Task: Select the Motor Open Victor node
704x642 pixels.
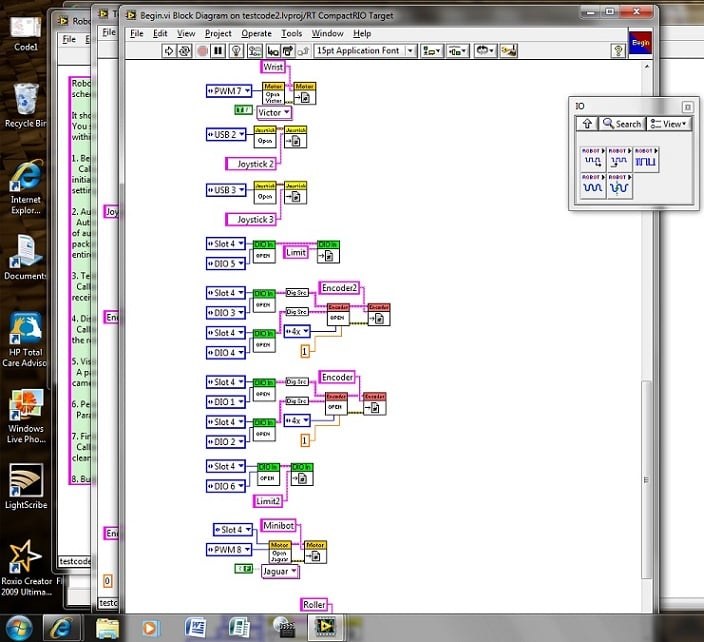Action: pos(273,93)
